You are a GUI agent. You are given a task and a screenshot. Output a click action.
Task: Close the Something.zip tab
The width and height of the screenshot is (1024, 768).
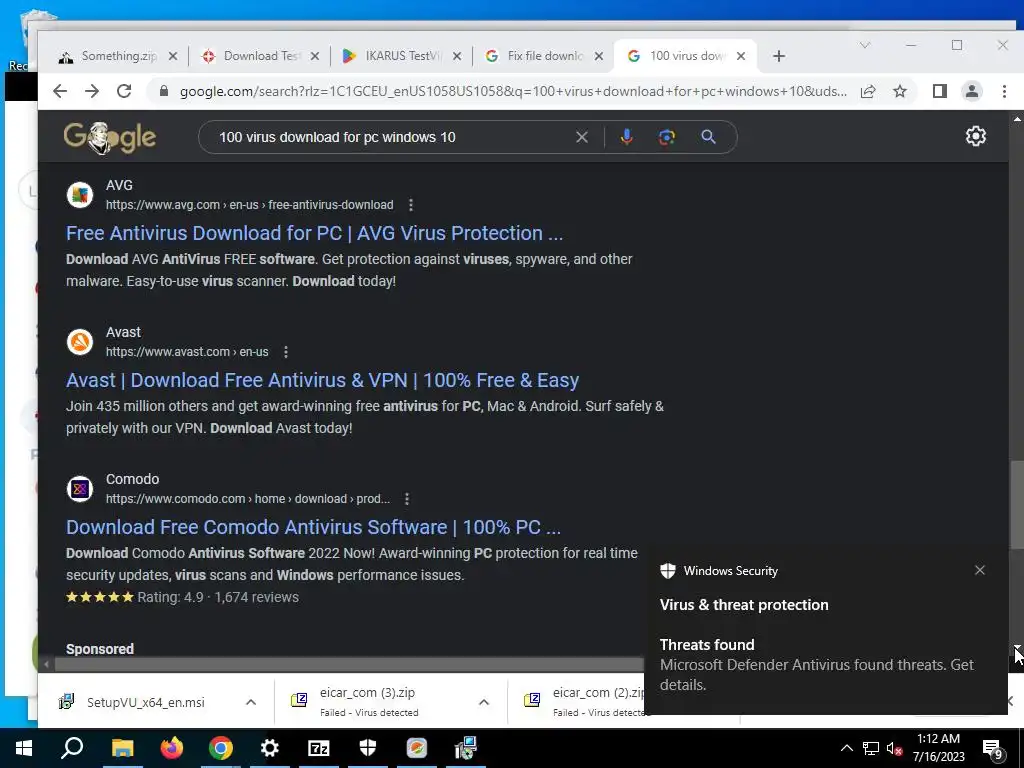tap(173, 56)
